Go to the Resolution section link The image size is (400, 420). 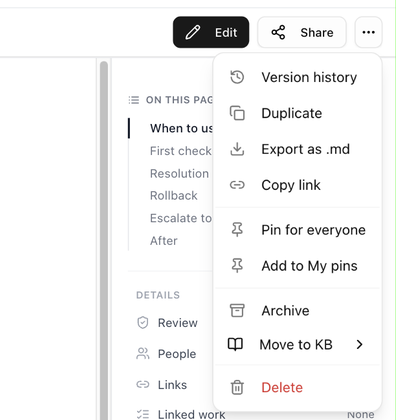[179, 173]
